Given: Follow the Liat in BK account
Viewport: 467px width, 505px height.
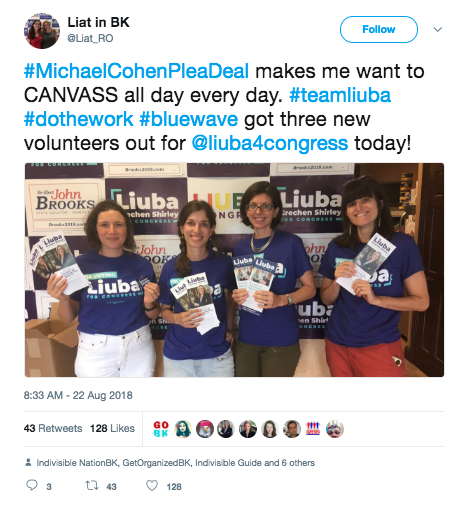Looking at the screenshot, I should pos(379,29).
